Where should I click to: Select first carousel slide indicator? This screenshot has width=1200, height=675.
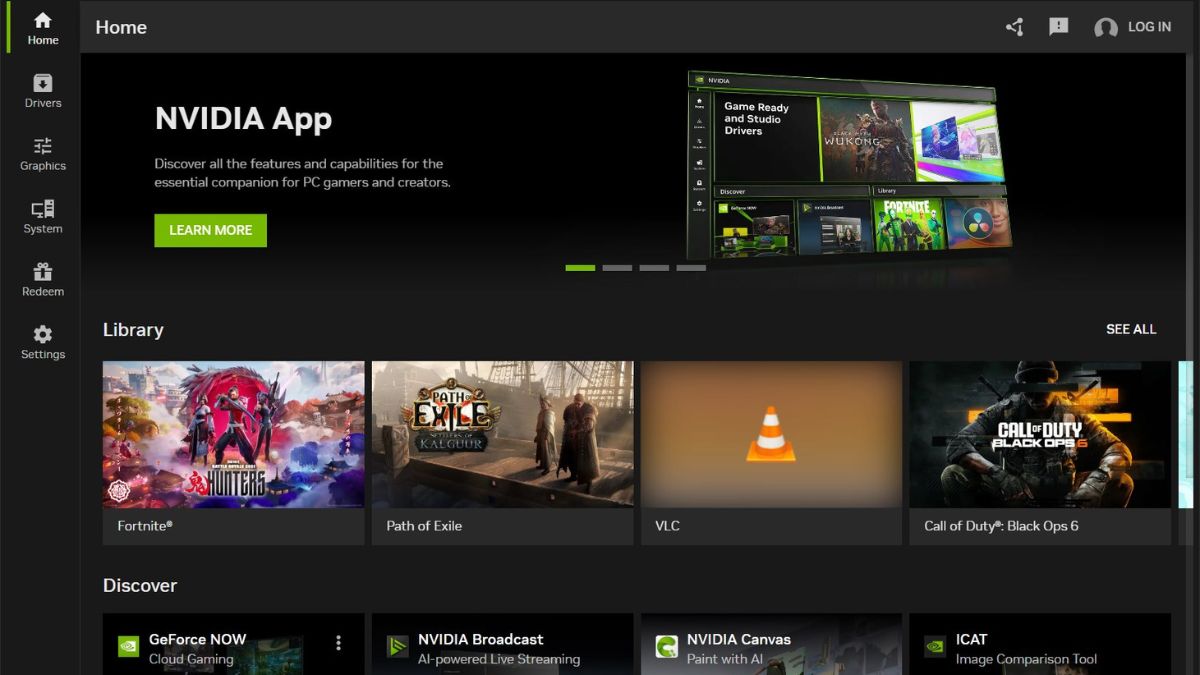pos(580,268)
